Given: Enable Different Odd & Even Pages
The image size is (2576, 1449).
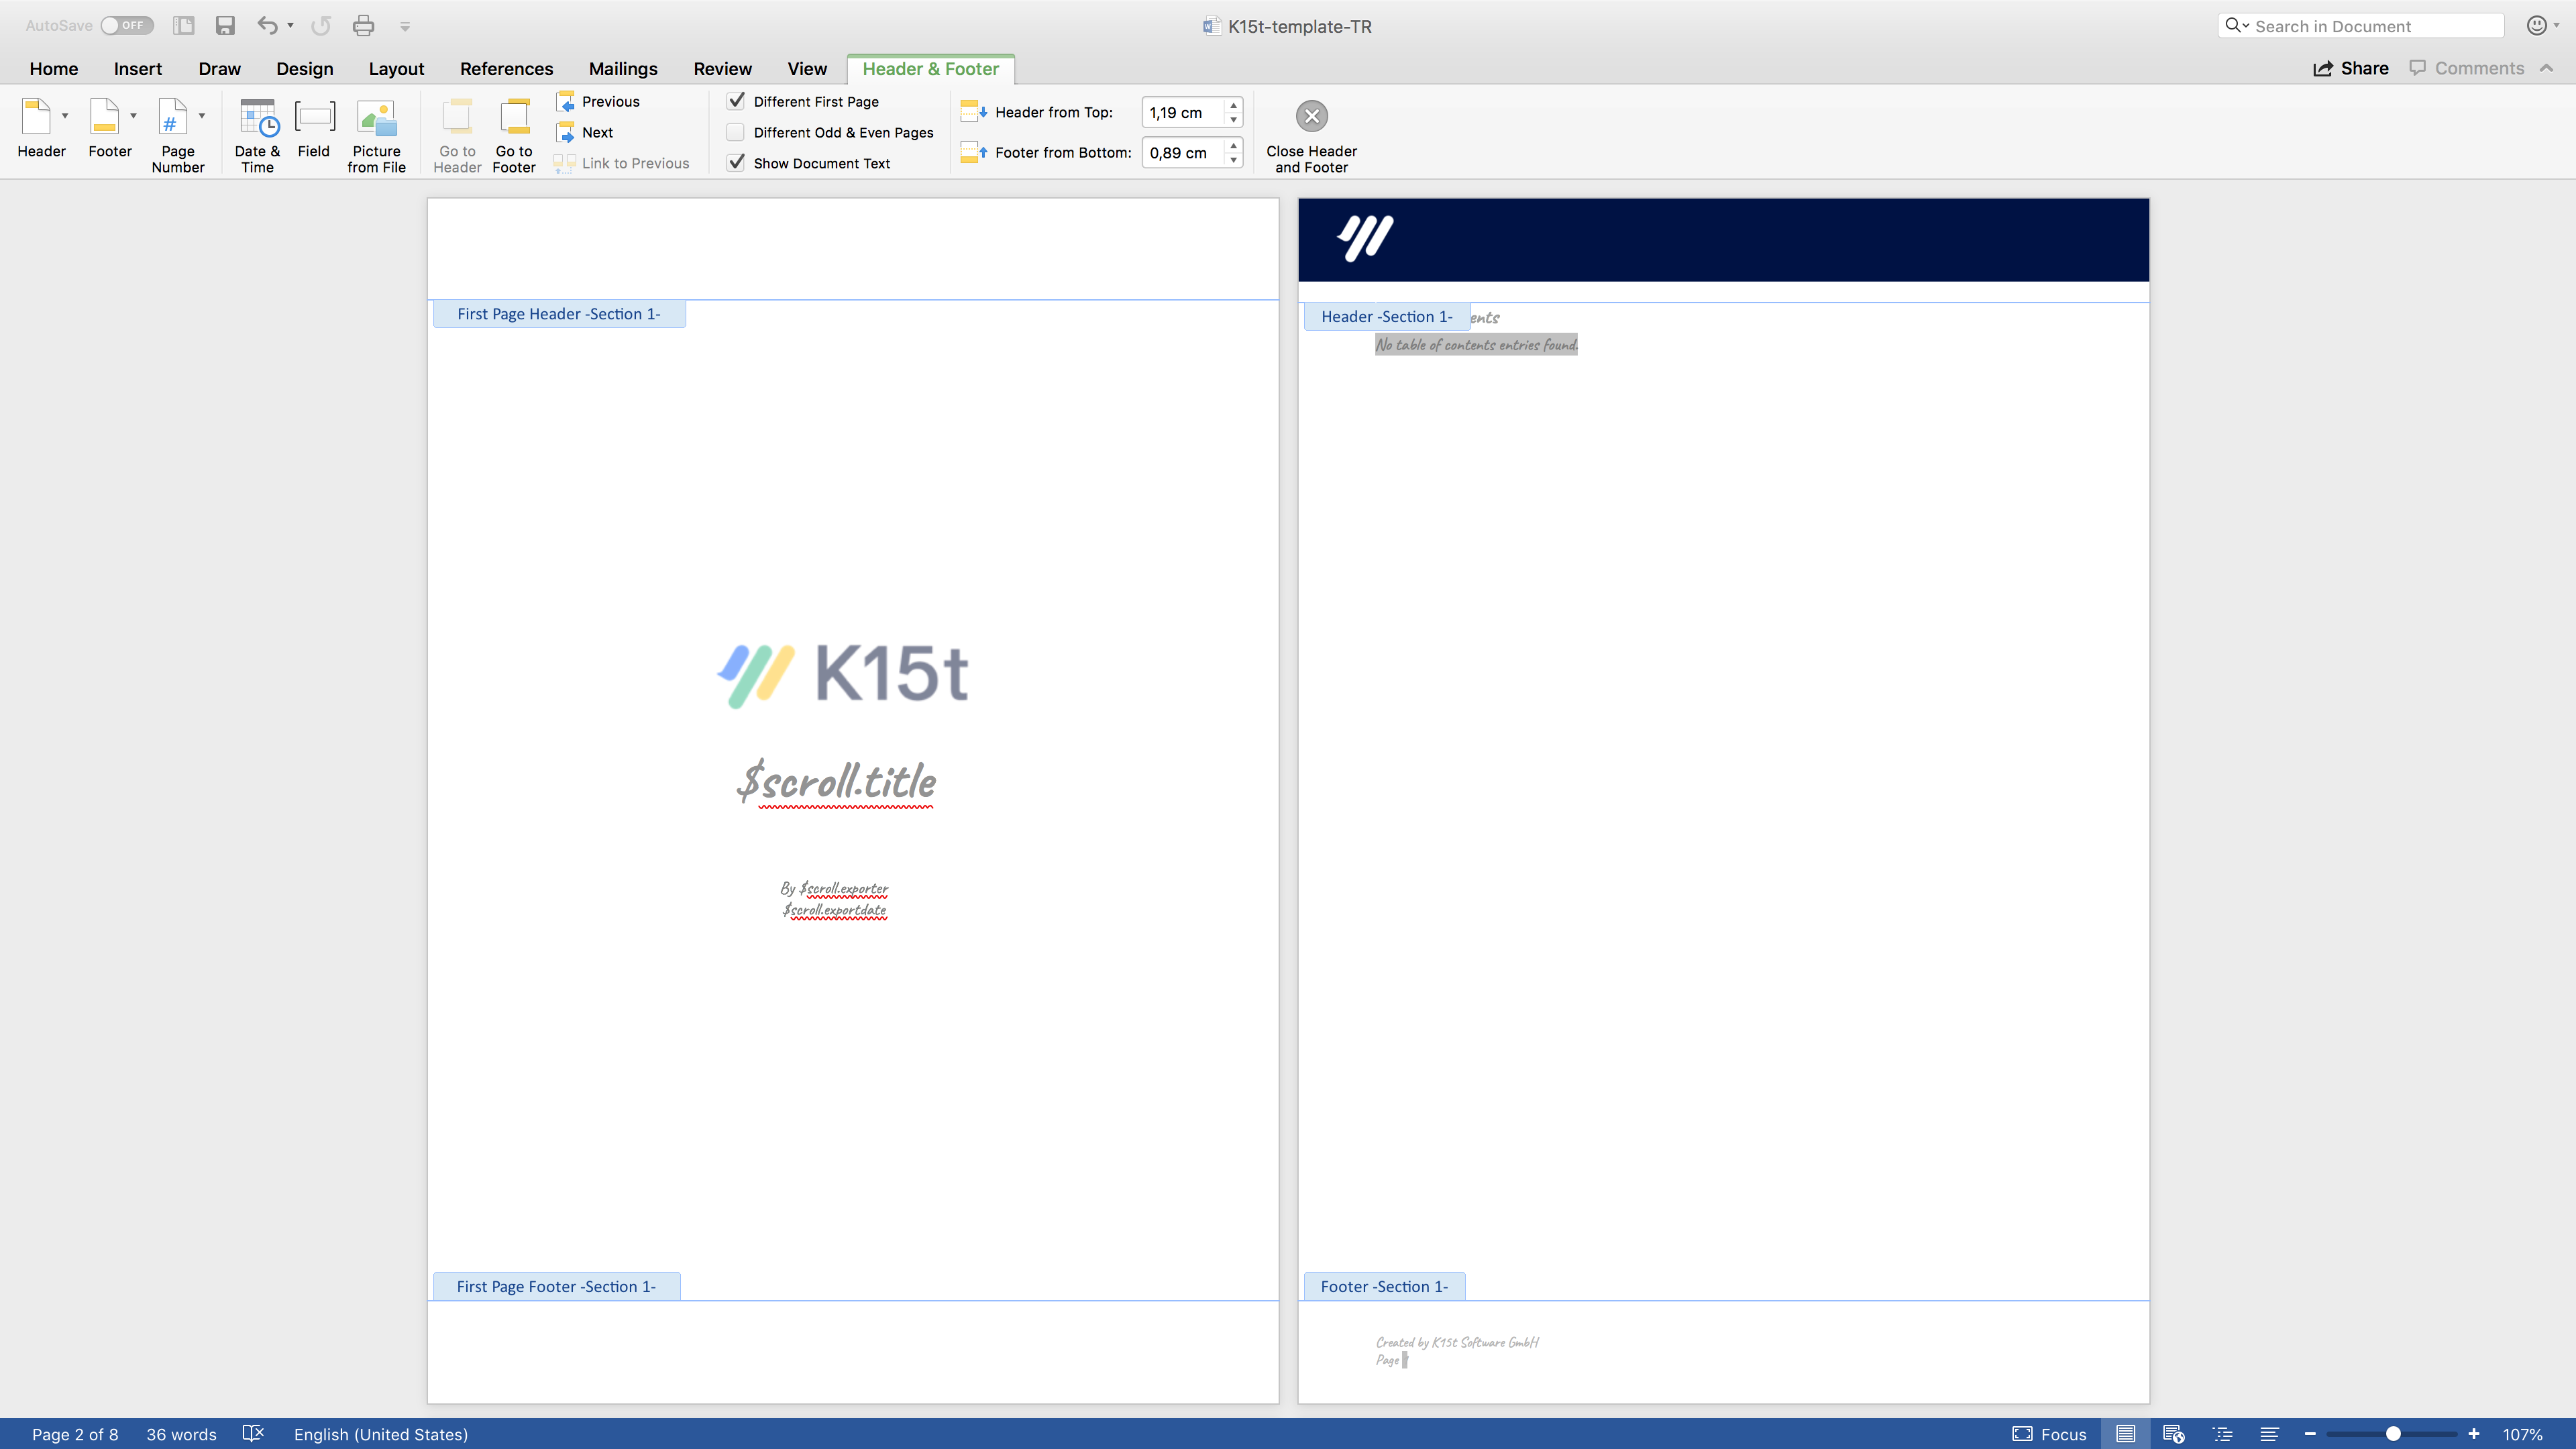Looking at the screenshot, I should click(737, 132).
